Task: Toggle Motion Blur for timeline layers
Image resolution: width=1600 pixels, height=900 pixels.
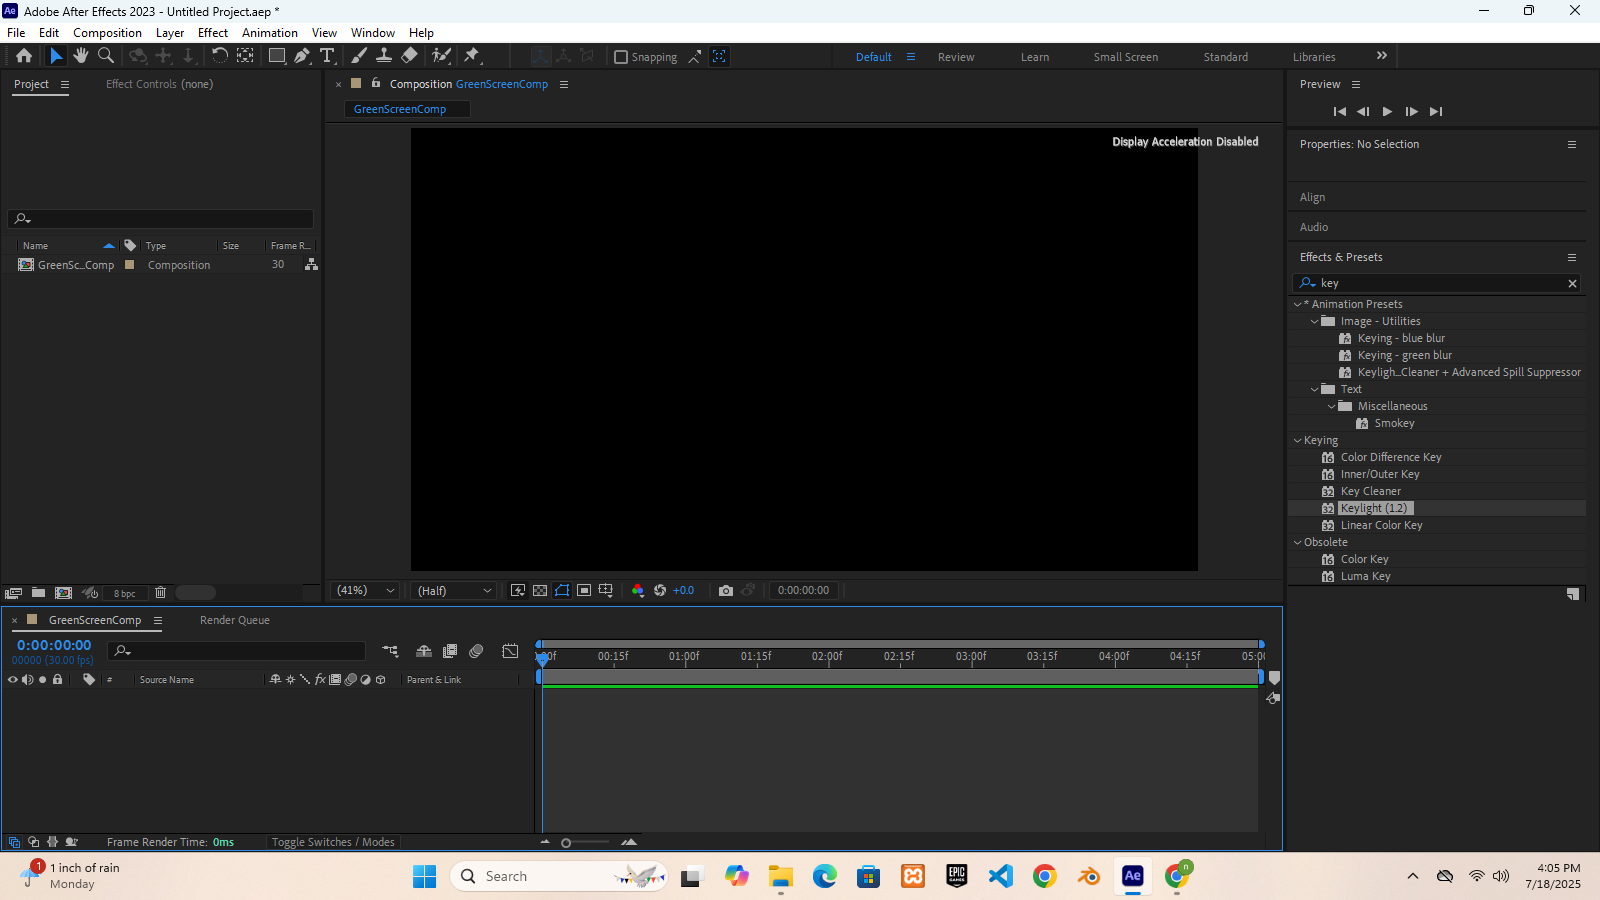Action: (x=476, y=651)
